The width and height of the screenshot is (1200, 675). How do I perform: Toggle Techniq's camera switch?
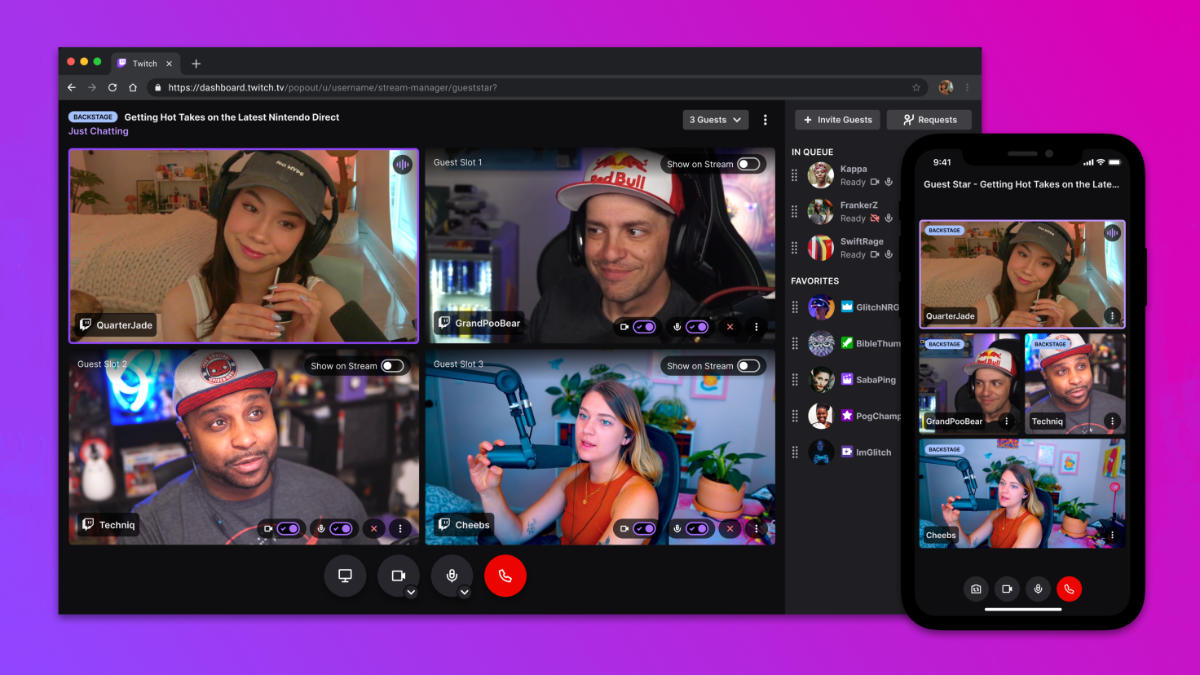coord(289,529)
